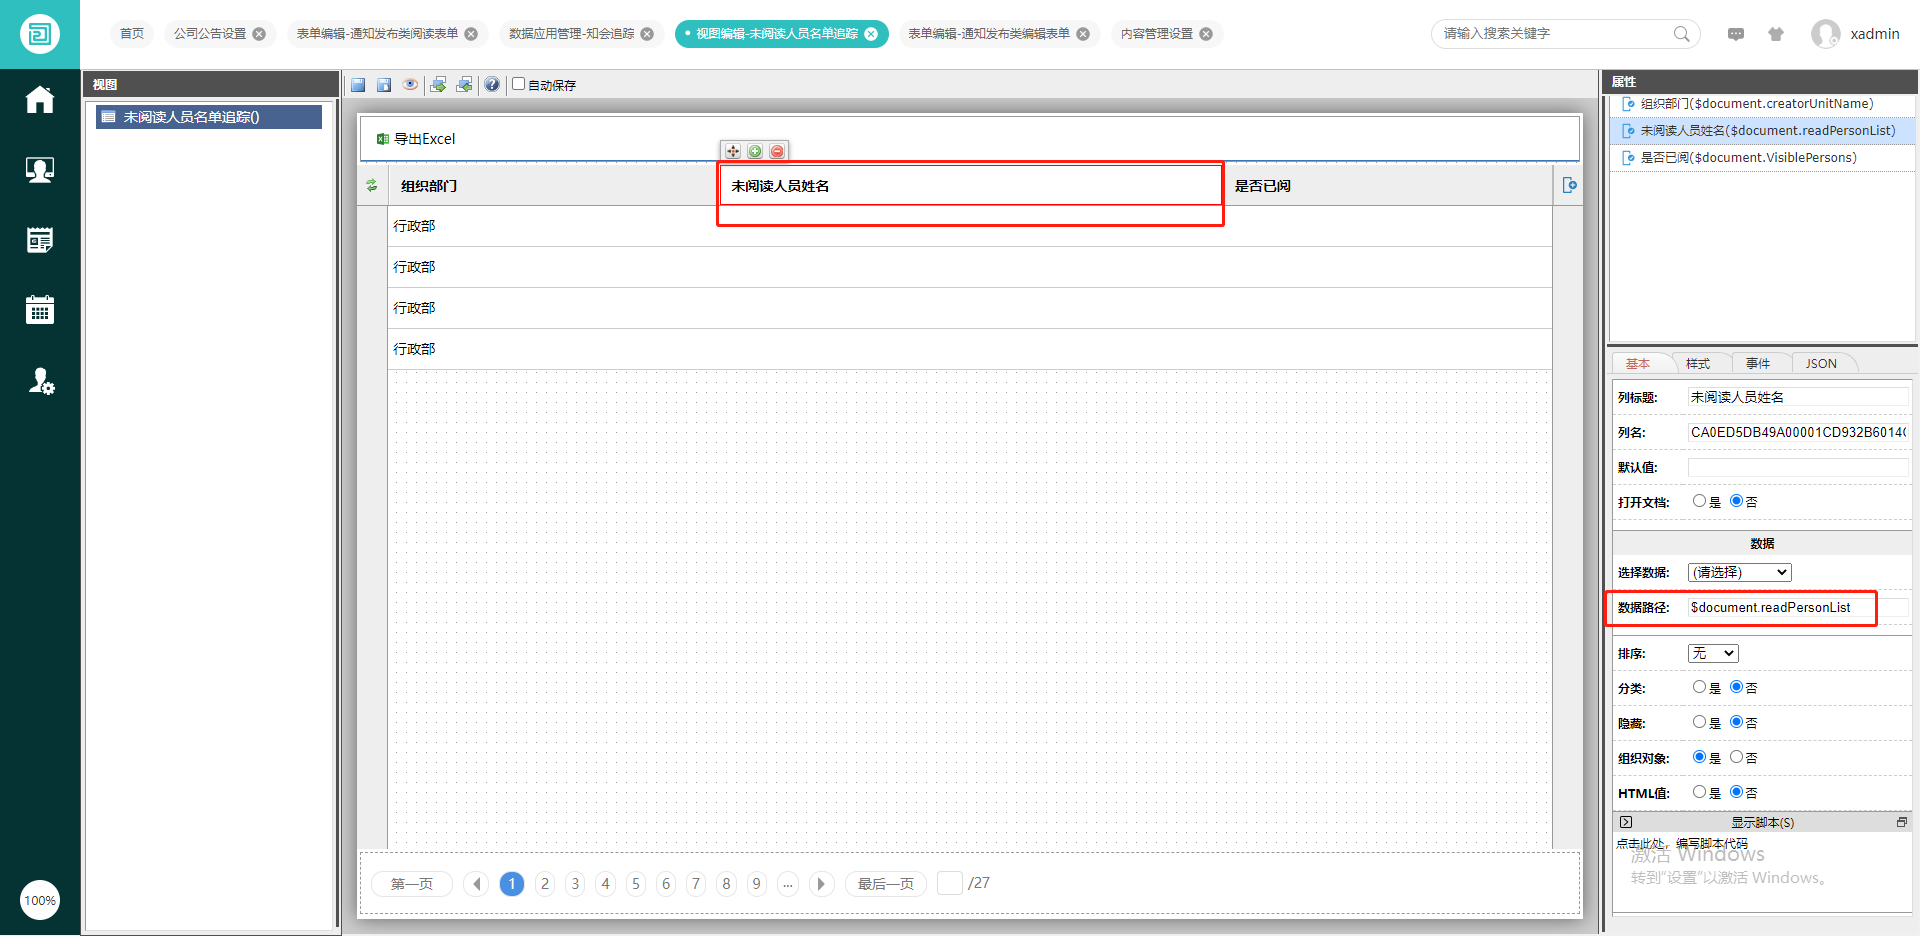The image size is (1920, 937).
Task: Click the export icon with the right green arrow
Action: 438,85
